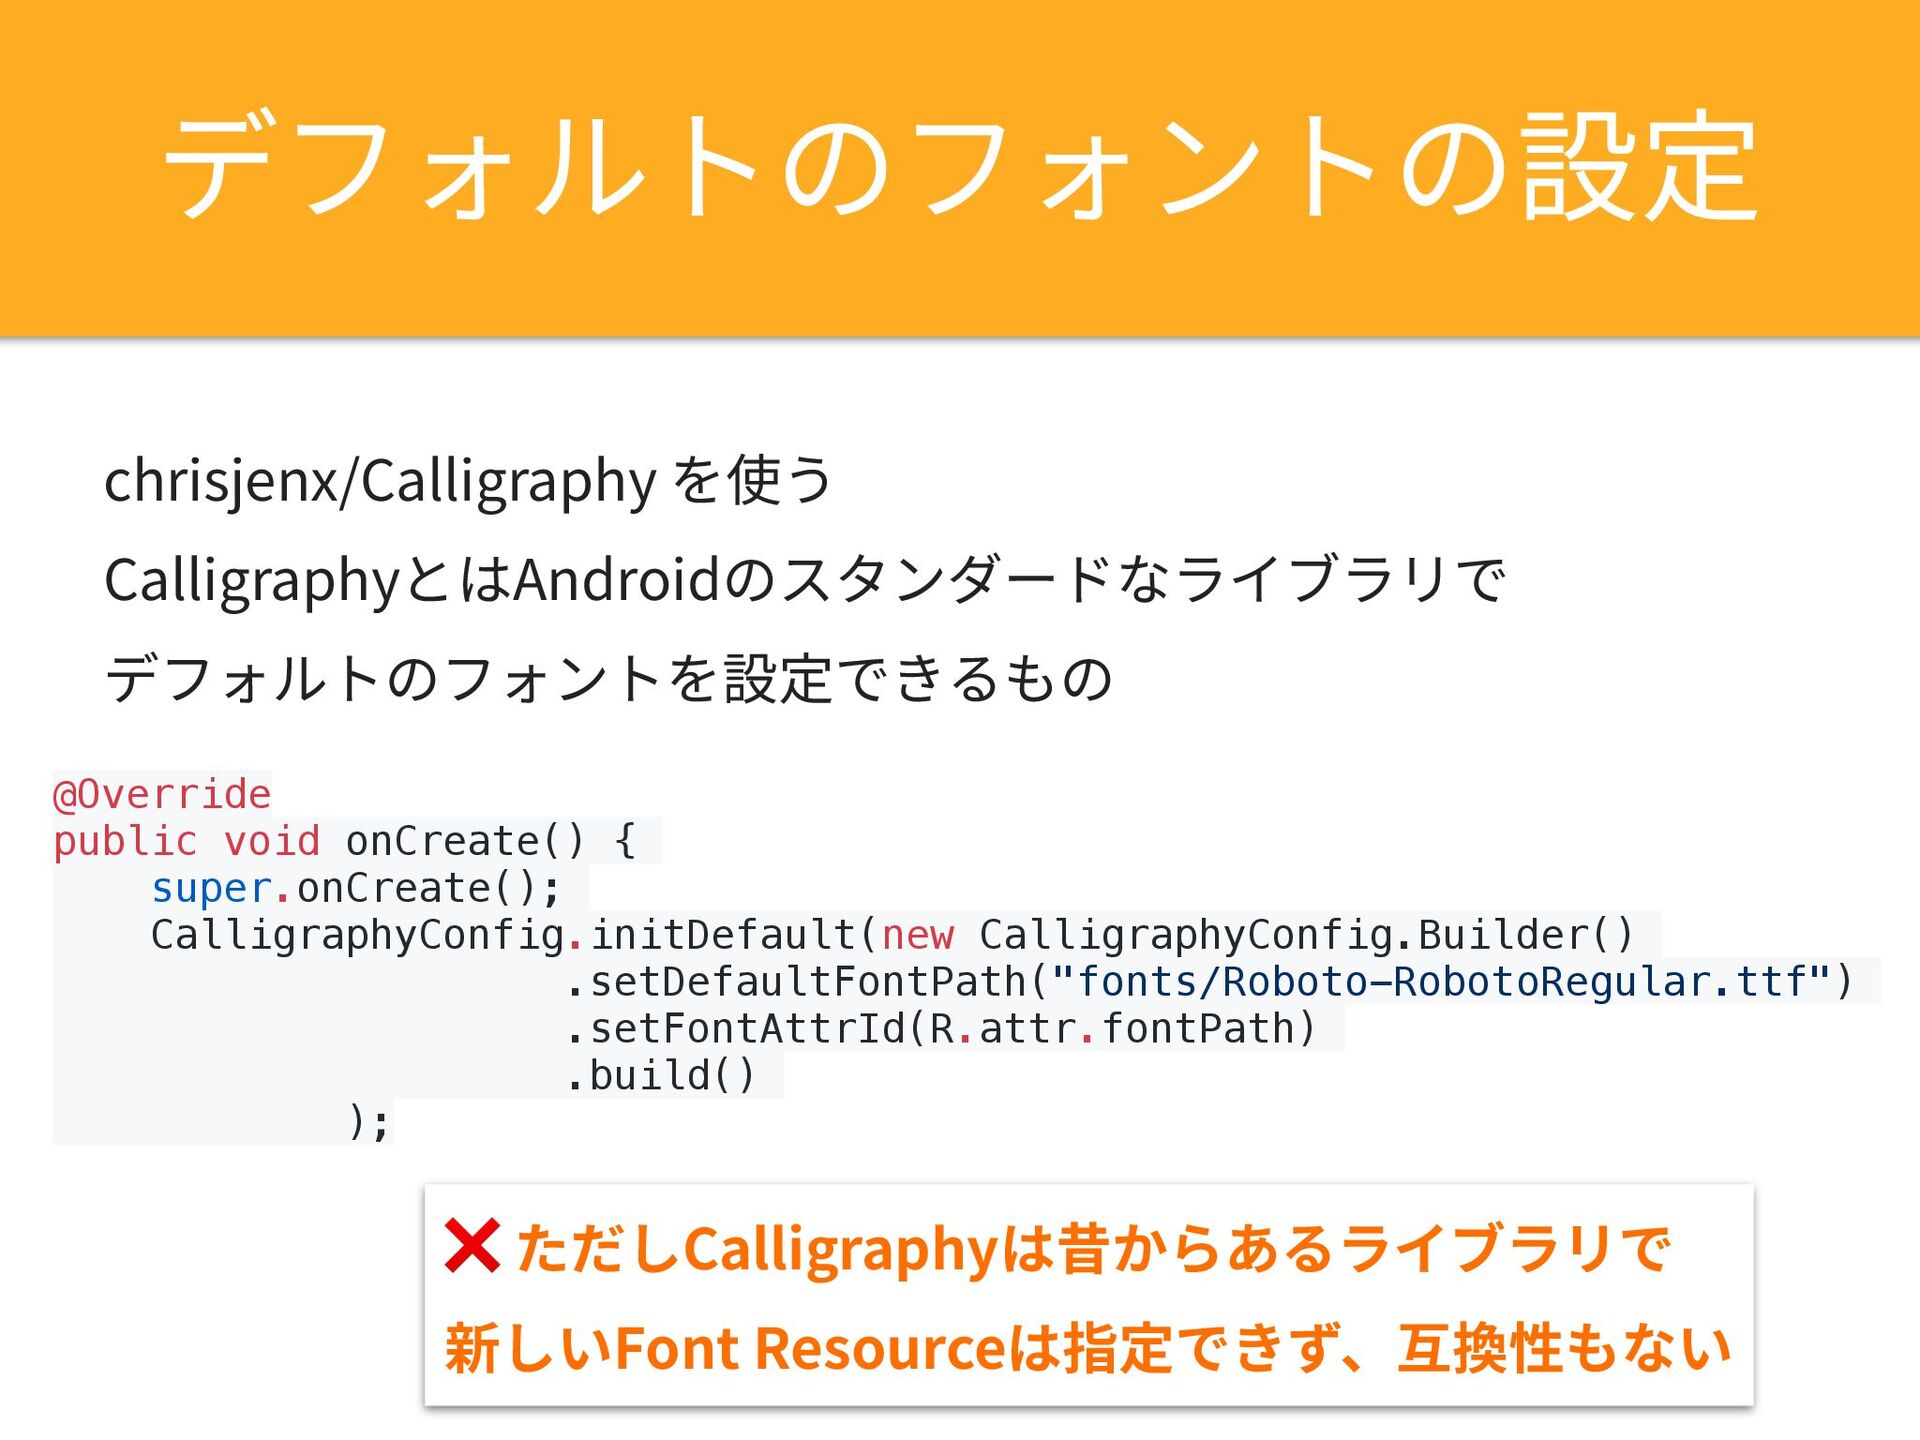1920x1440 pixels.
Task: Click the '.build()' code line
Action: tap(660, 1076)
